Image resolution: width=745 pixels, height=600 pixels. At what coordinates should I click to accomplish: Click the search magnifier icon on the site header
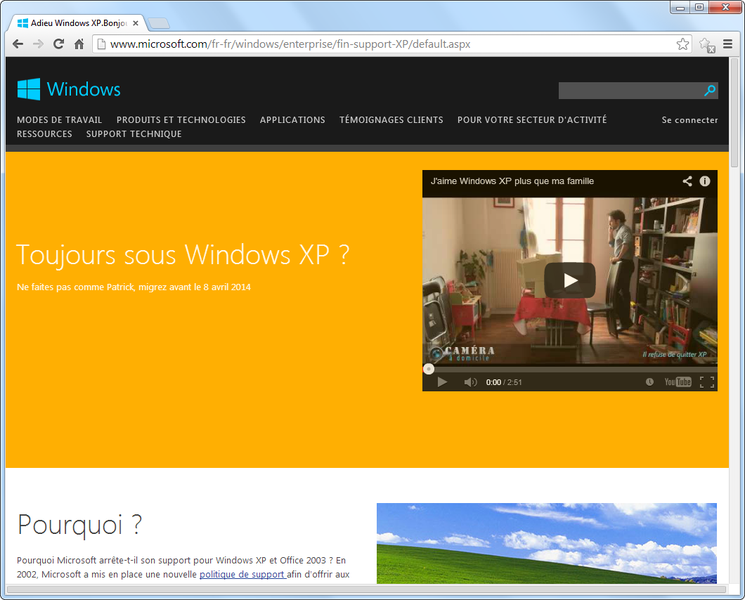[x=710, y=91]
